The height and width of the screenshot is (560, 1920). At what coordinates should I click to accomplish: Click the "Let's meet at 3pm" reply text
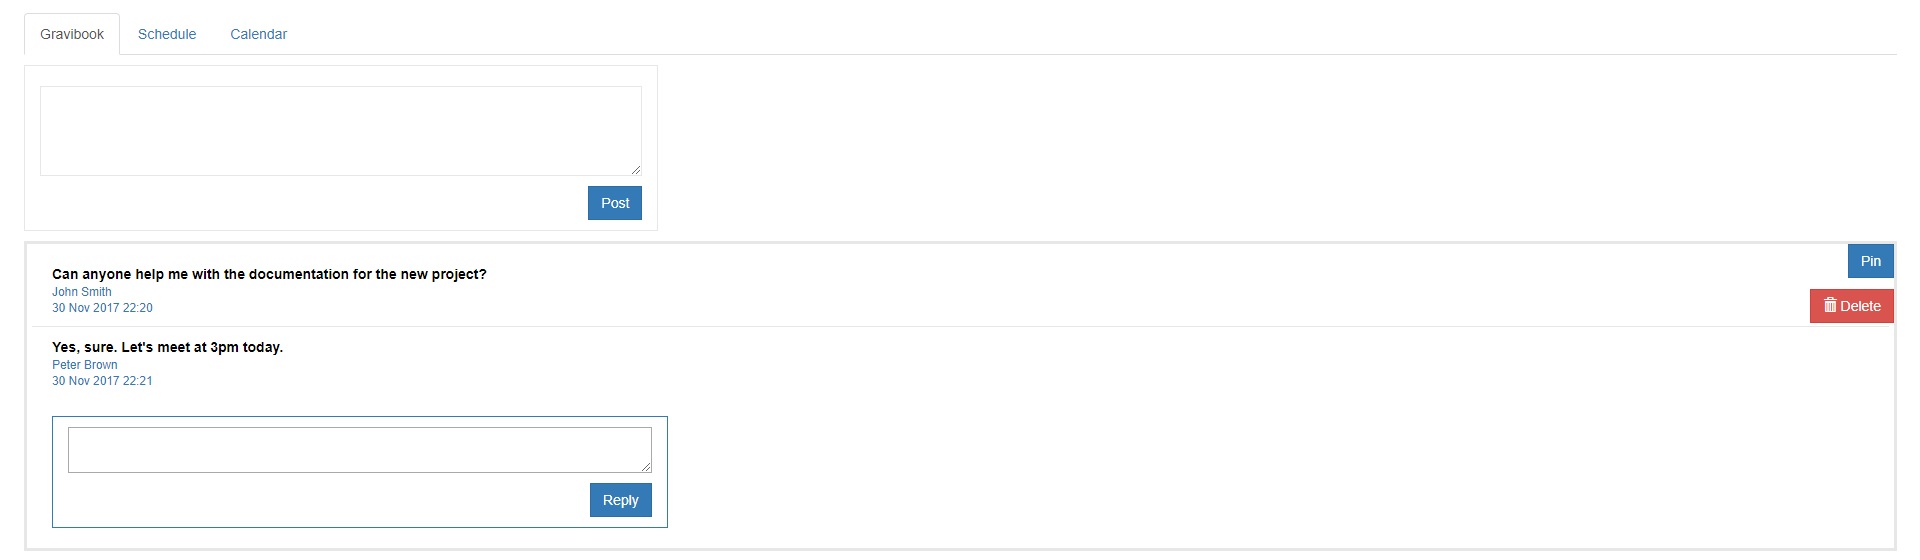(167, 347)
